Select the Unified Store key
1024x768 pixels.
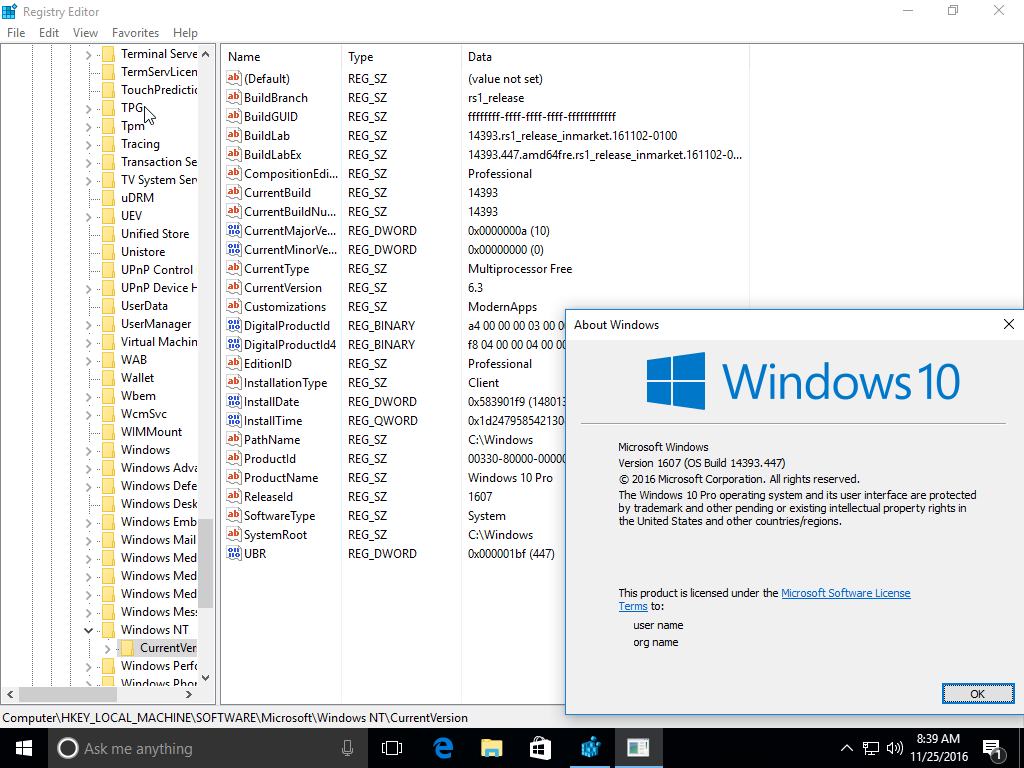(x=155, y=234)
